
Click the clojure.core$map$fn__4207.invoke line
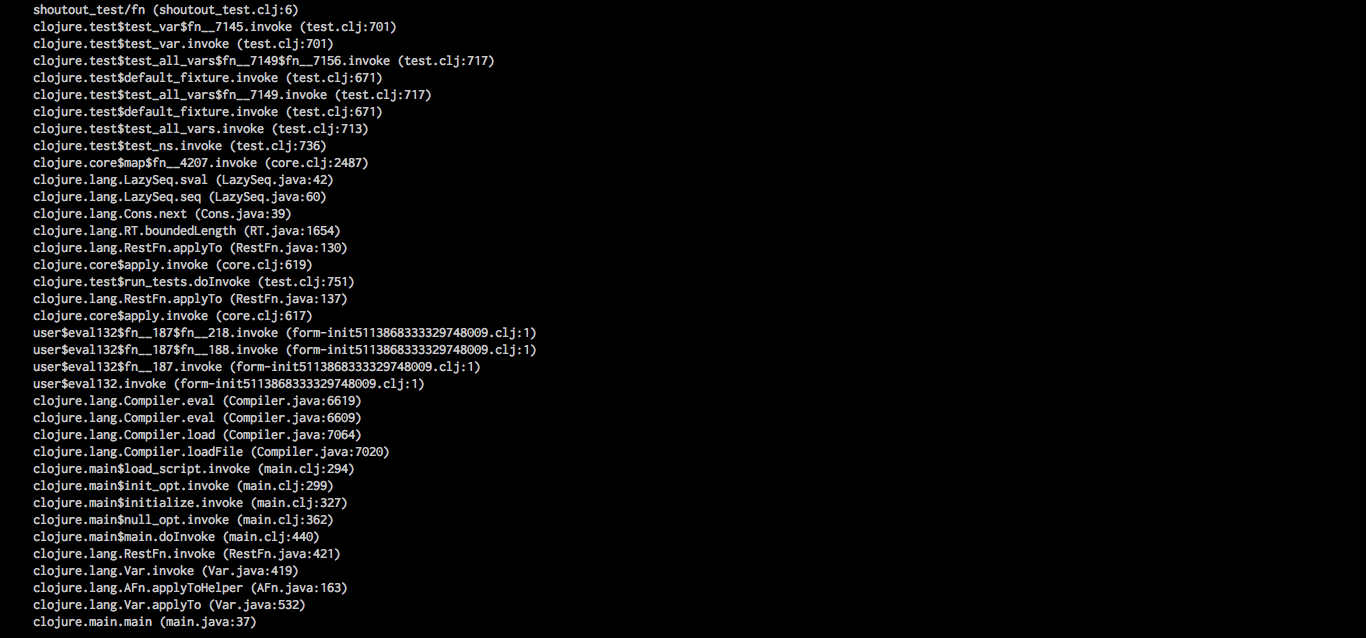tap(200, 163)
